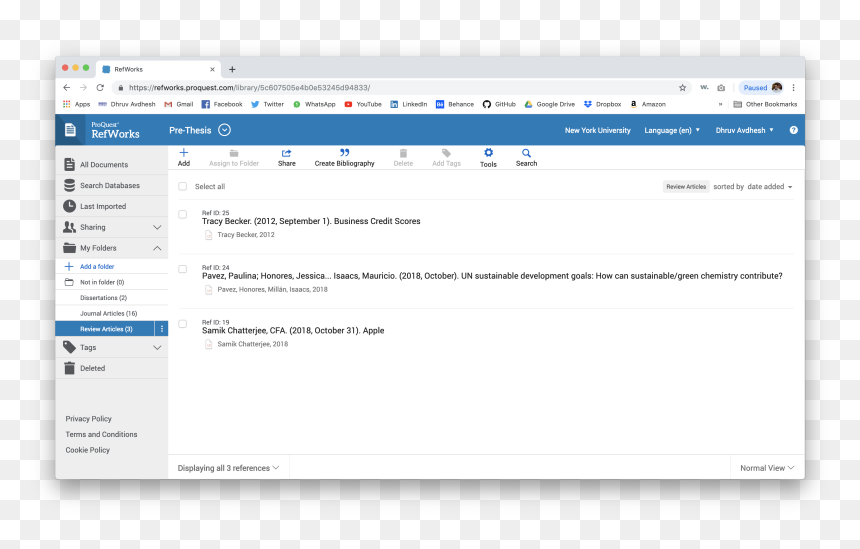860x549 pixels.
Task: Open the help question mark icon
Action: click(x=794, y=131)
